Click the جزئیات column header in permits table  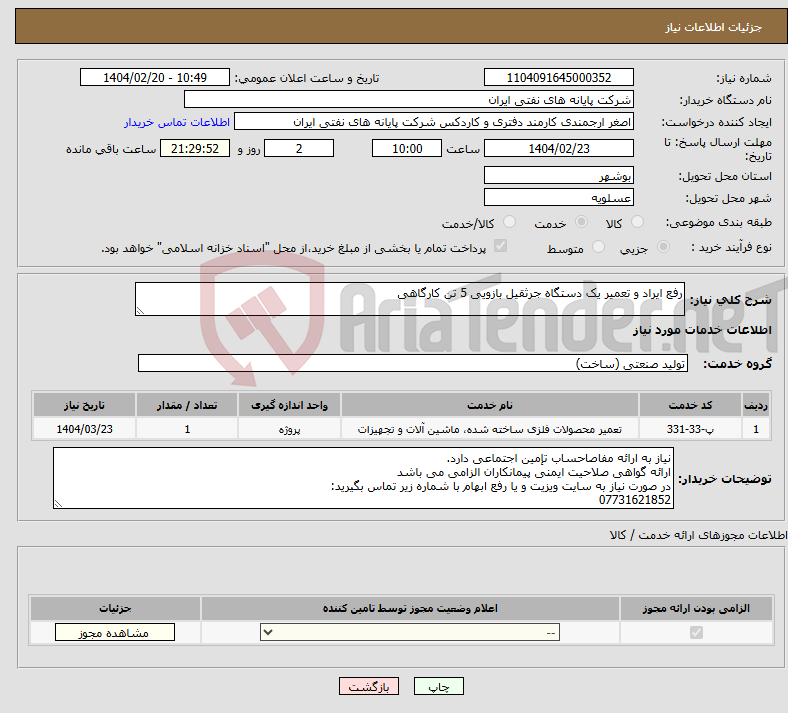coord(115,608)
